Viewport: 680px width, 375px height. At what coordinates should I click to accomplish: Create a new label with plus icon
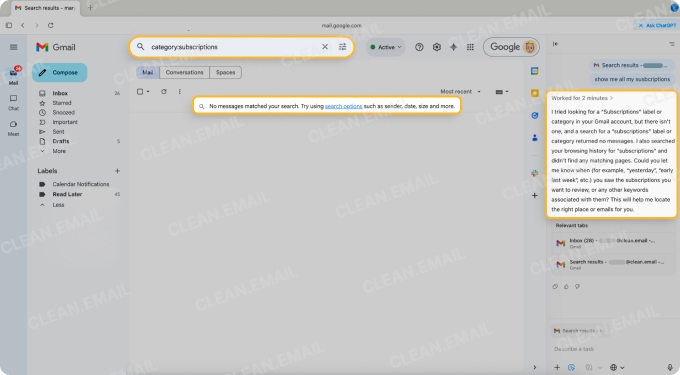[117, 171]
